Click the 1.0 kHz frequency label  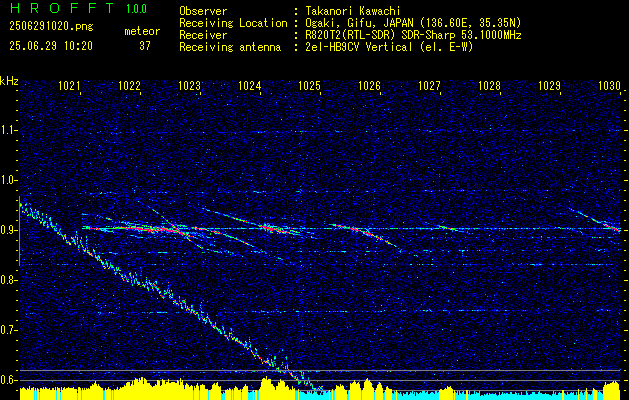8,180
